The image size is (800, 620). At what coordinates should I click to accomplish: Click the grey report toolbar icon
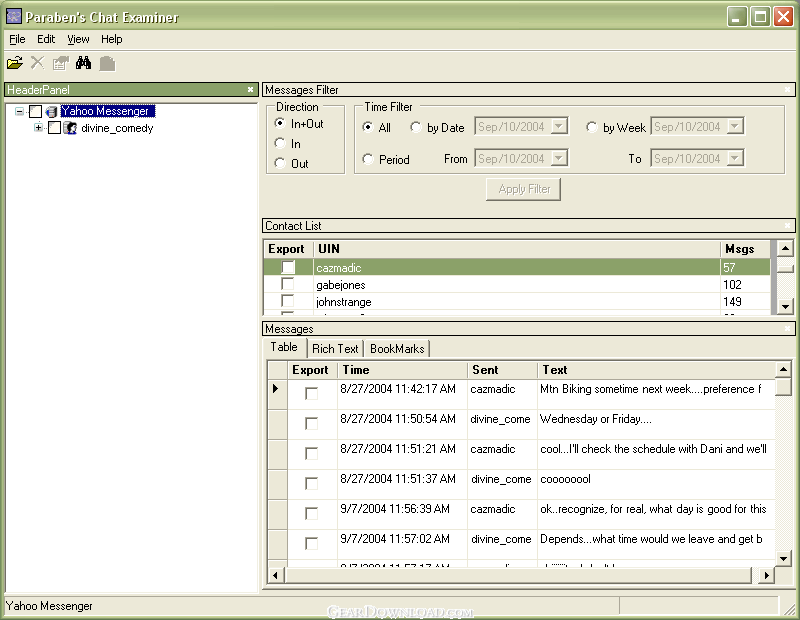tap(107, 63)
